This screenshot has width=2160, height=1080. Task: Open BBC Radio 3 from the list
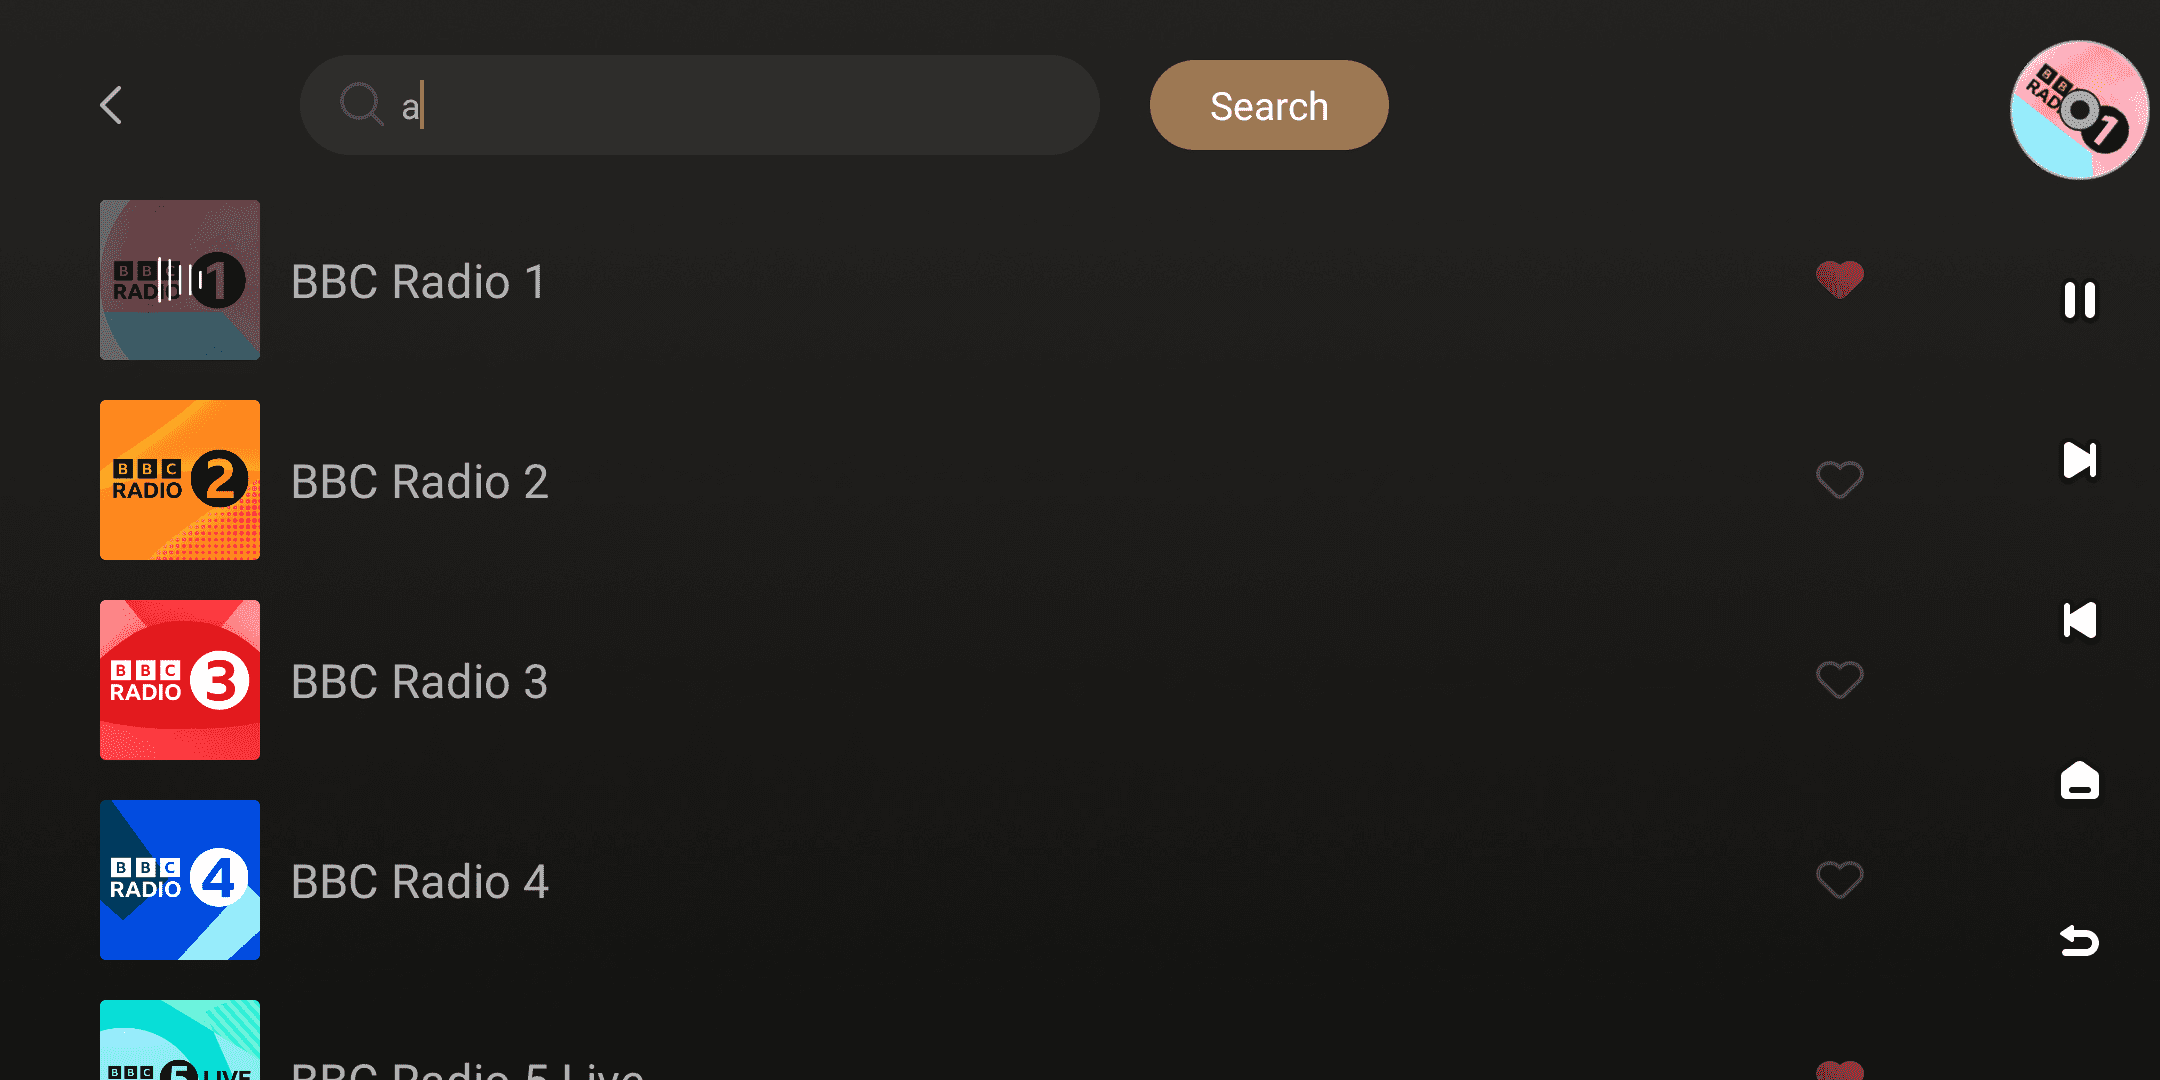(419, 681)
